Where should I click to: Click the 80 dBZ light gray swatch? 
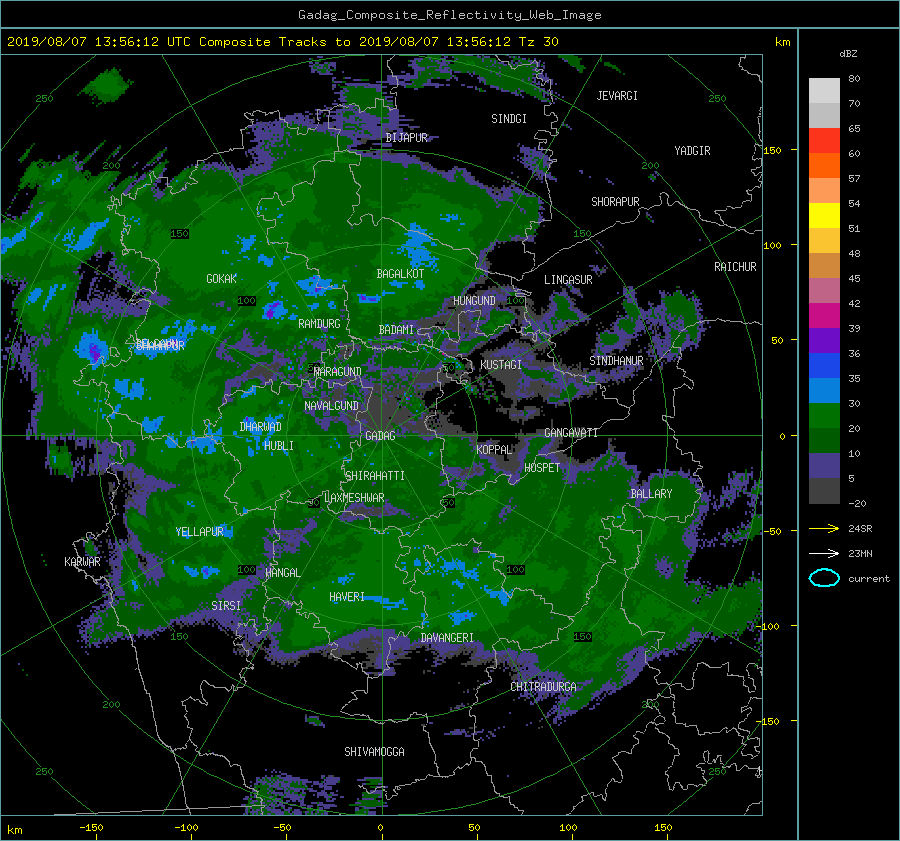(x=824, y=91)
